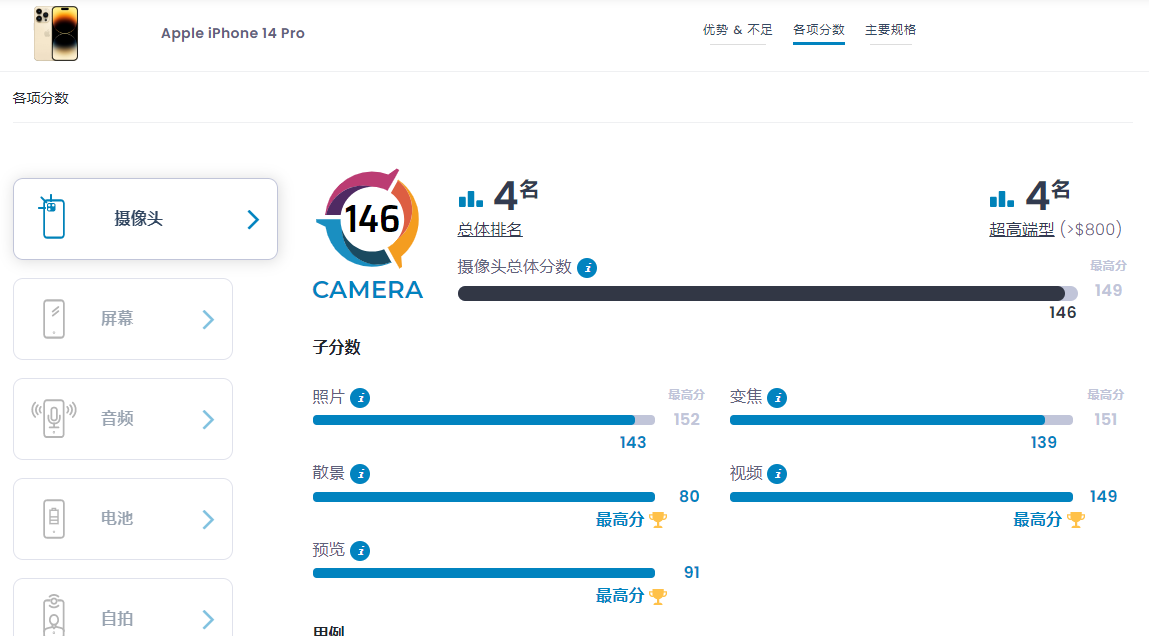Click the 变焦 score progress bar
1149x636 pixels.
point(901,421)
